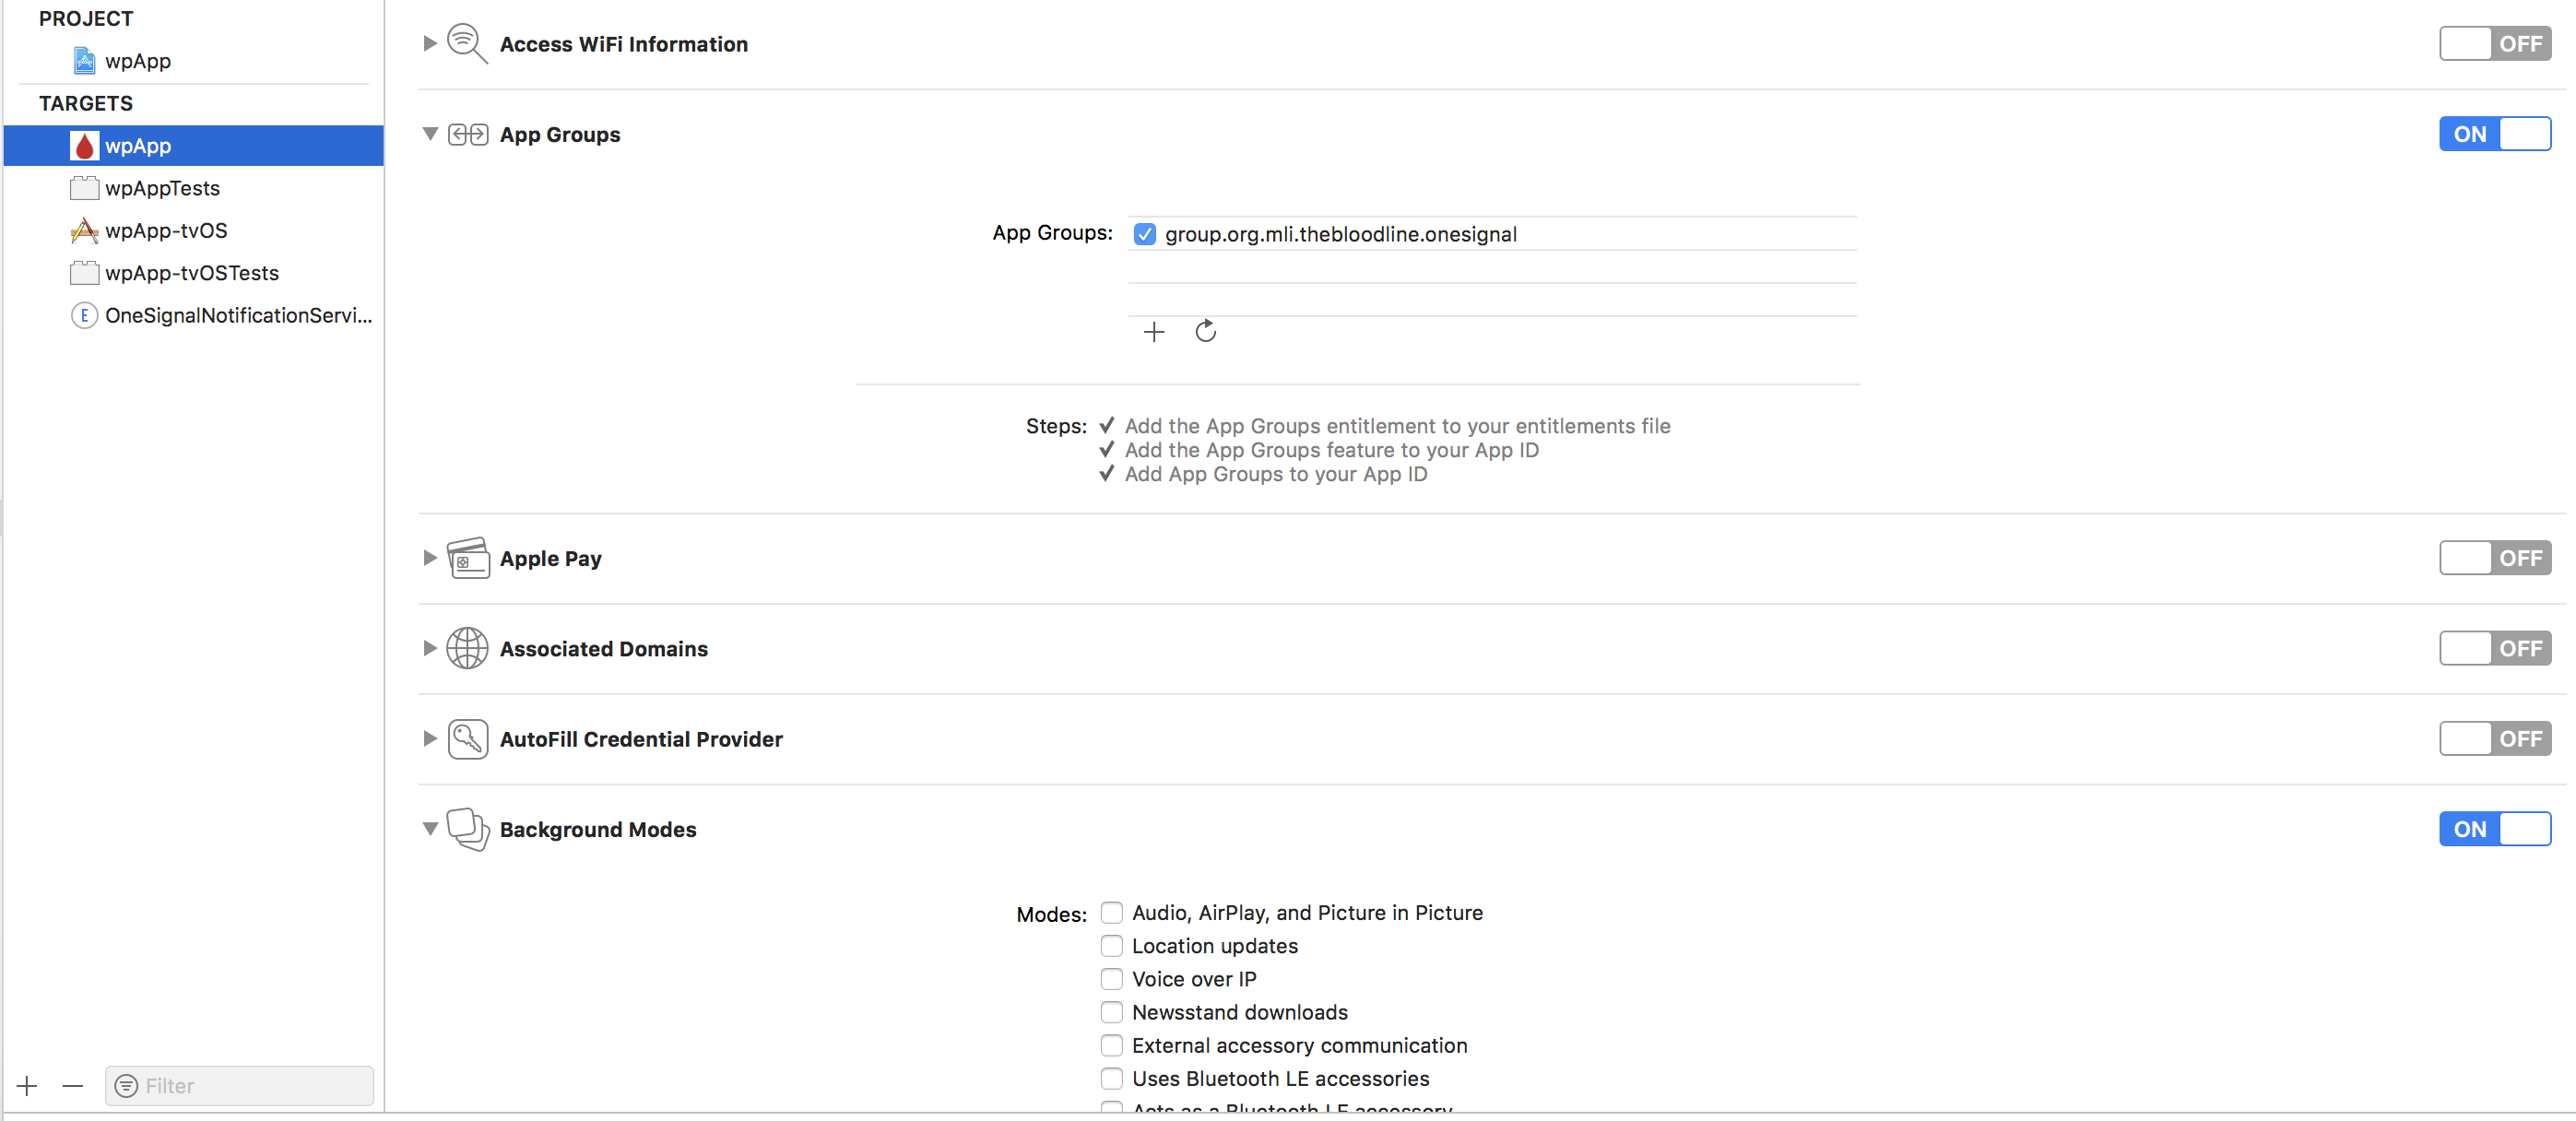Select the wpApp-tvOS target
The width and height of the screenshot is (2576, 1121).
point(165,230)
